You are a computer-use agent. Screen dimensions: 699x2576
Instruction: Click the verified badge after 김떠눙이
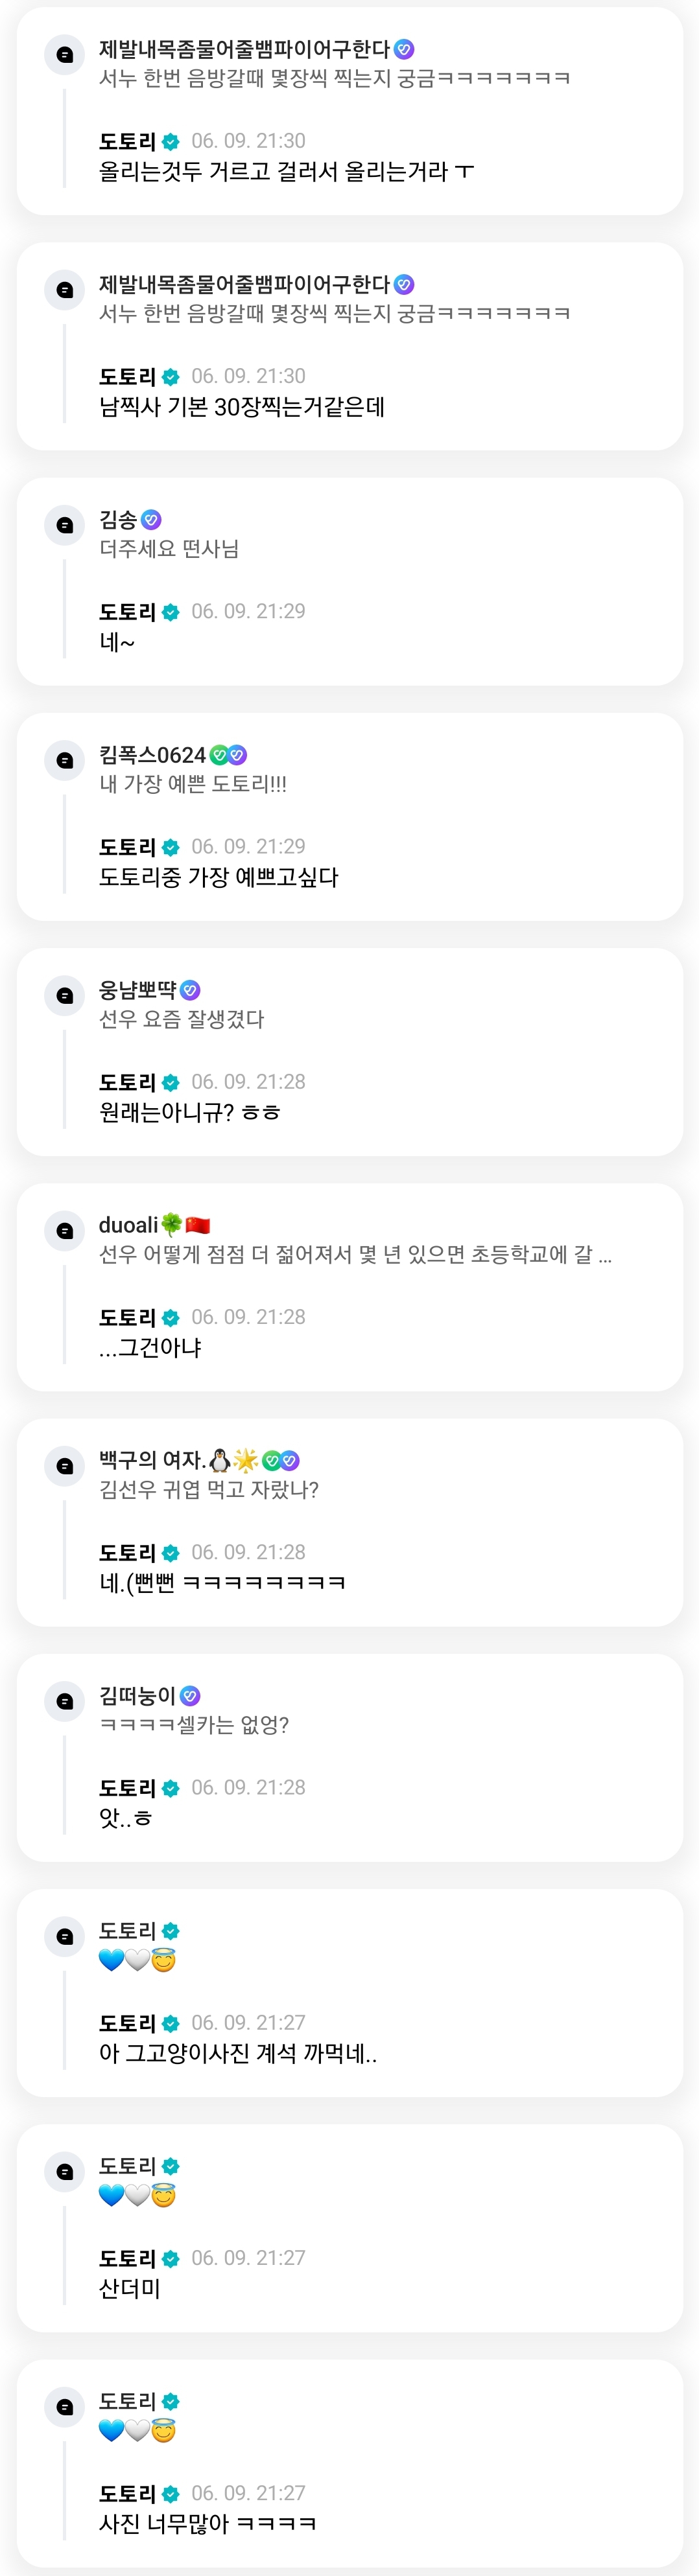click(190, 1696)
